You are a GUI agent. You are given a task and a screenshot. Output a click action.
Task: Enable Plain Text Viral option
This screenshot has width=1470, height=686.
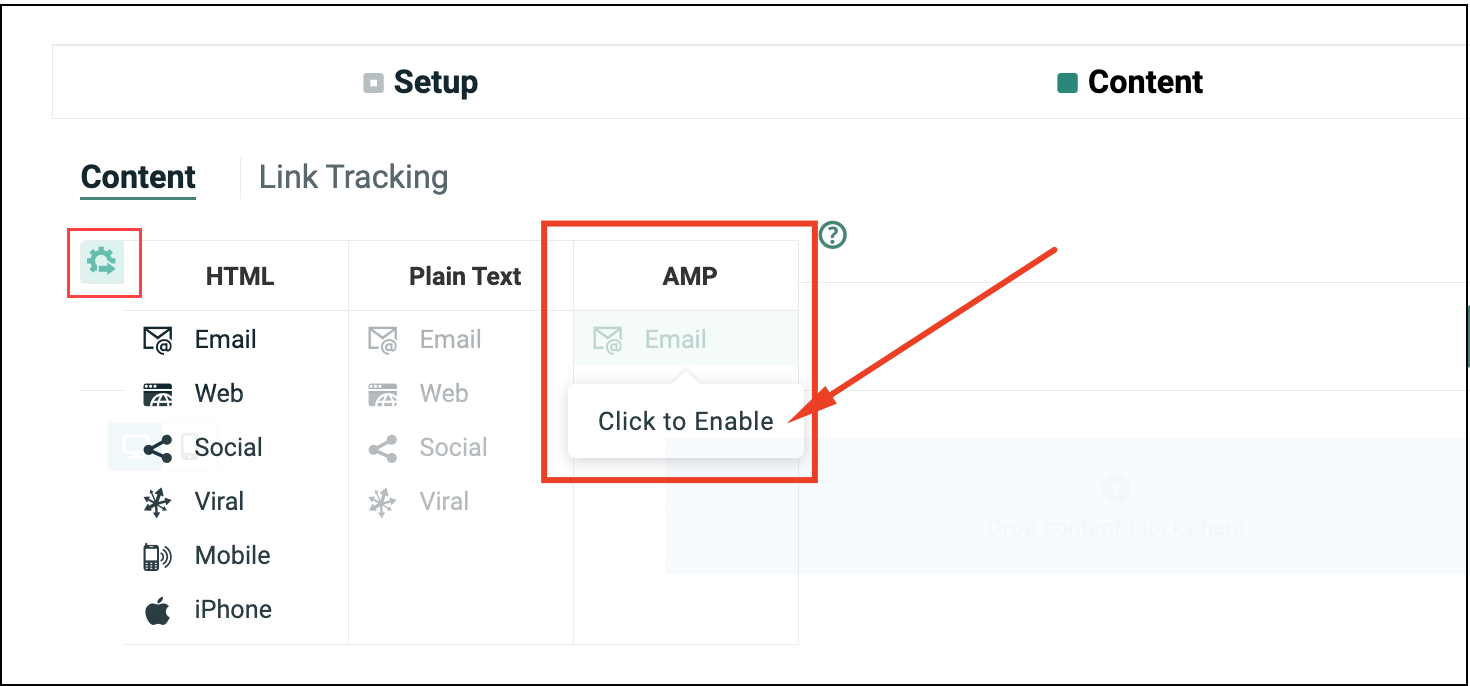click(x=443, y=502)
